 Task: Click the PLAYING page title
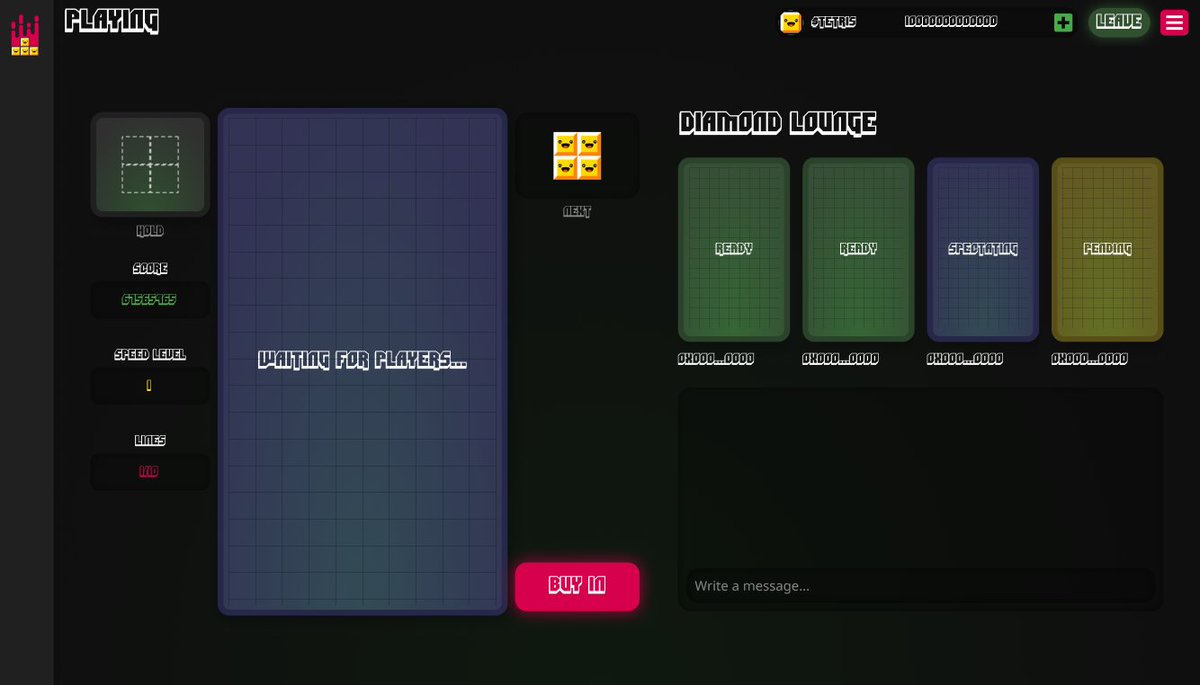112,21
